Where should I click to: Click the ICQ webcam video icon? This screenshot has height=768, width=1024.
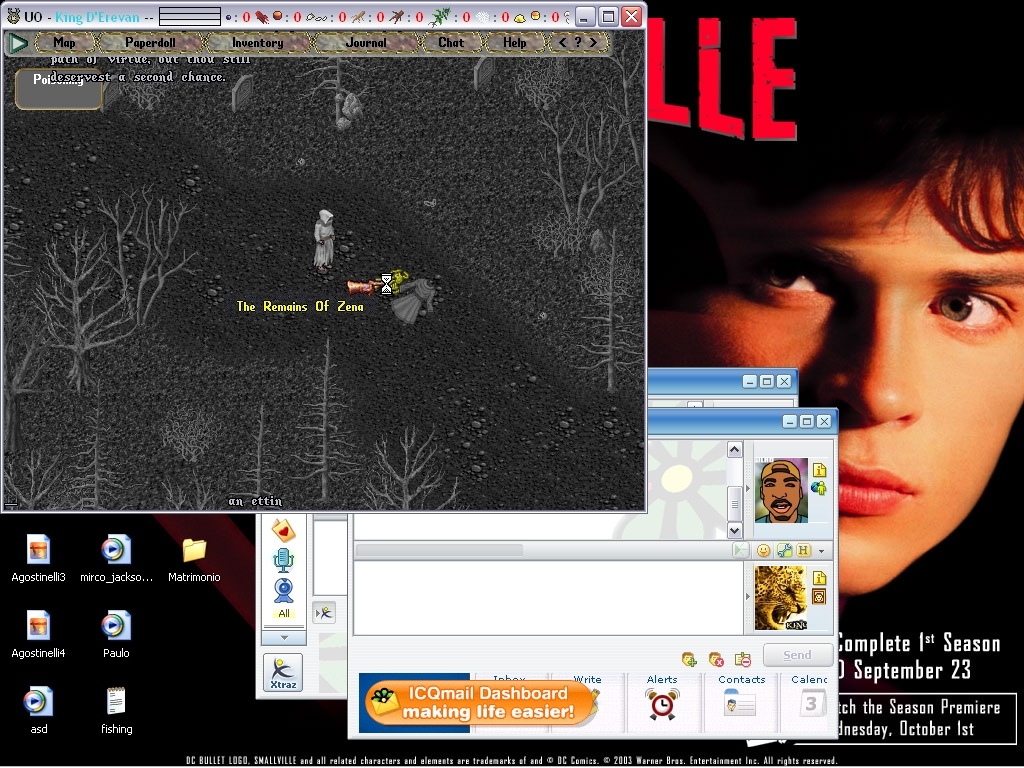283,591
